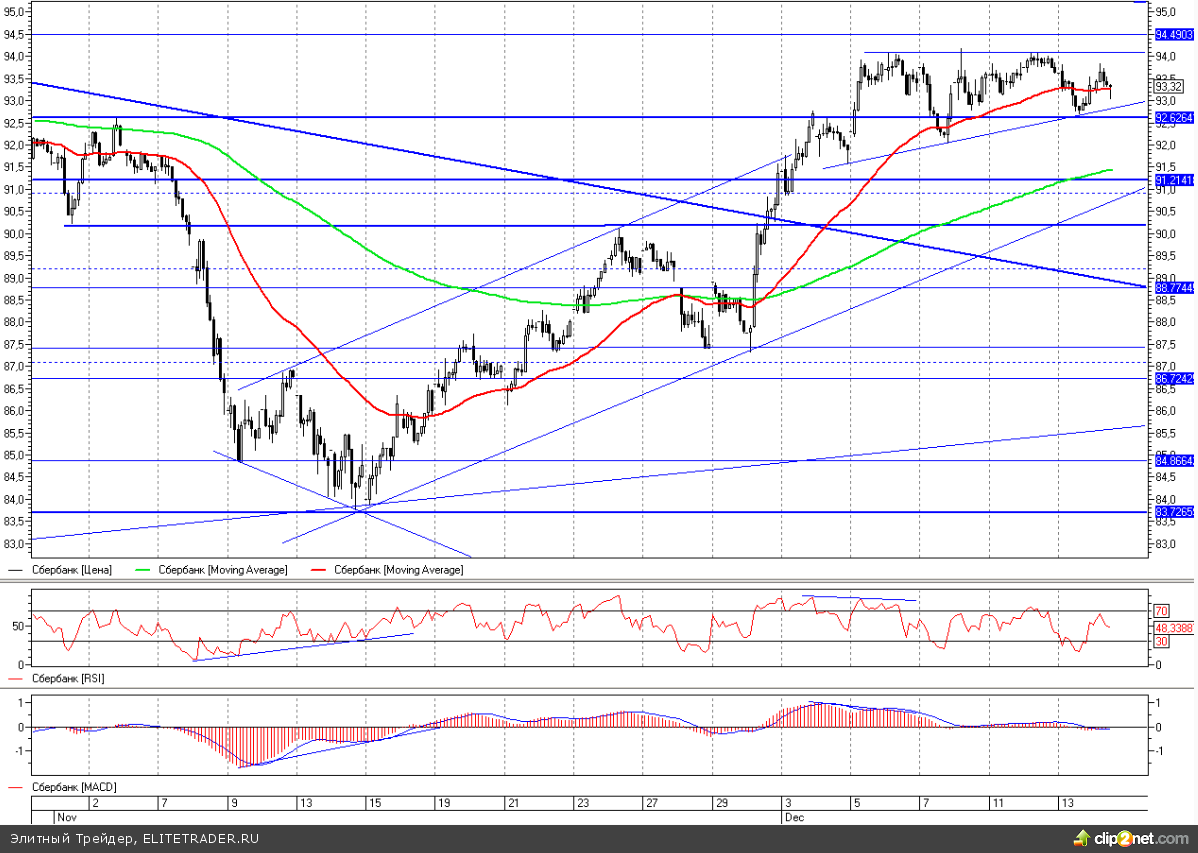This screenshot has height=853, width=1198.
Task: Click the RSI 70 overbought level label
Action: (1162, 610)
